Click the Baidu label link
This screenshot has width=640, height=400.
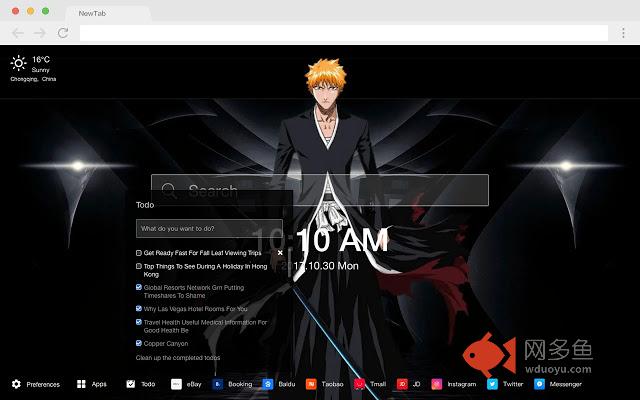287,384
